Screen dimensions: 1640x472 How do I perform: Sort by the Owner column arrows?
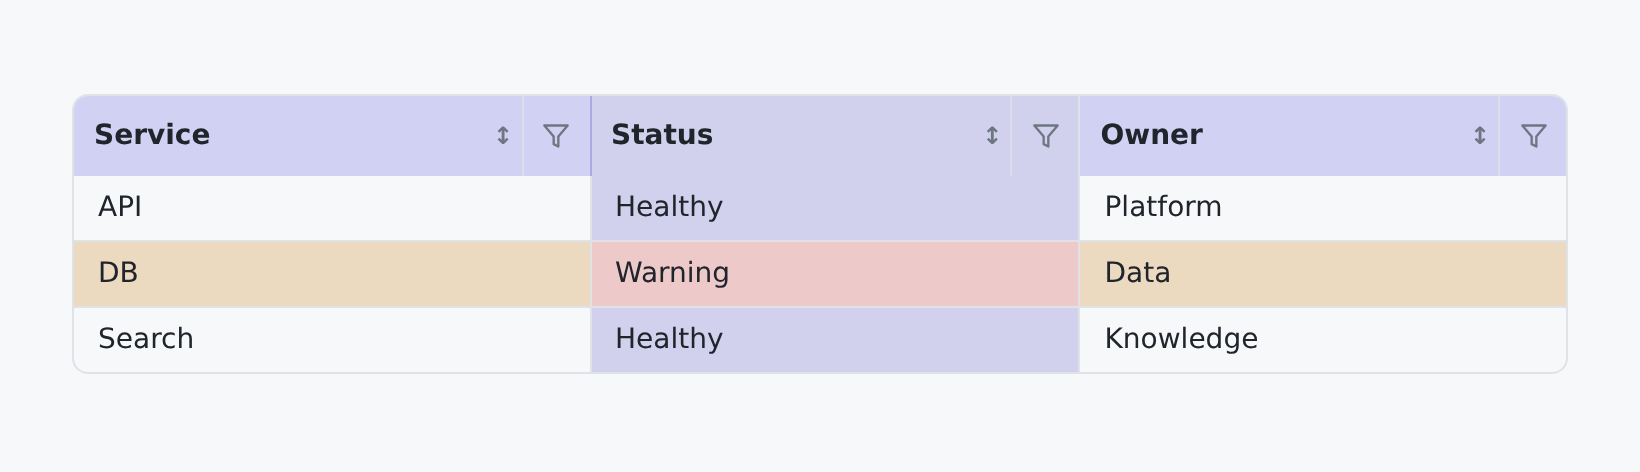(x=1480, y=136)
